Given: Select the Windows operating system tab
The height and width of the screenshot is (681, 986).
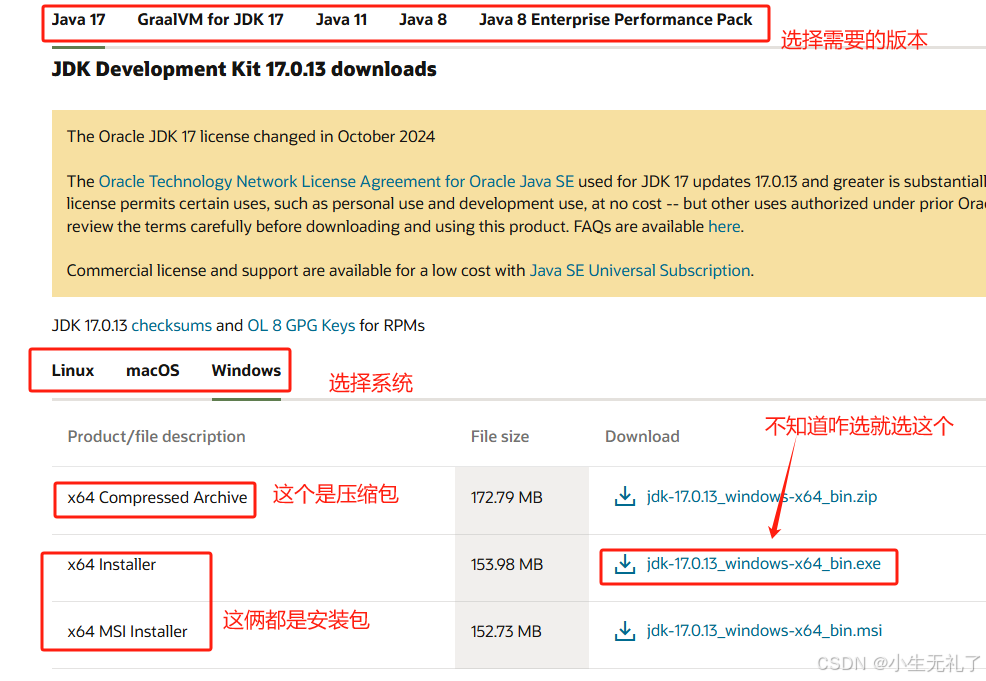Looking at the screenshot, I should point(245,370).
